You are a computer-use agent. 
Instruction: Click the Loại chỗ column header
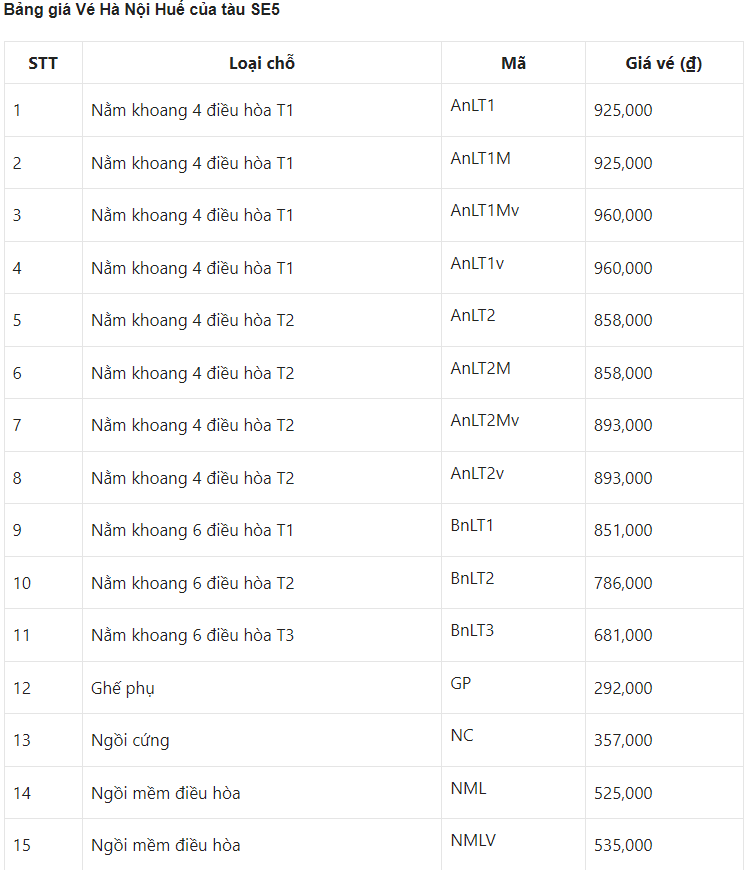262,63
